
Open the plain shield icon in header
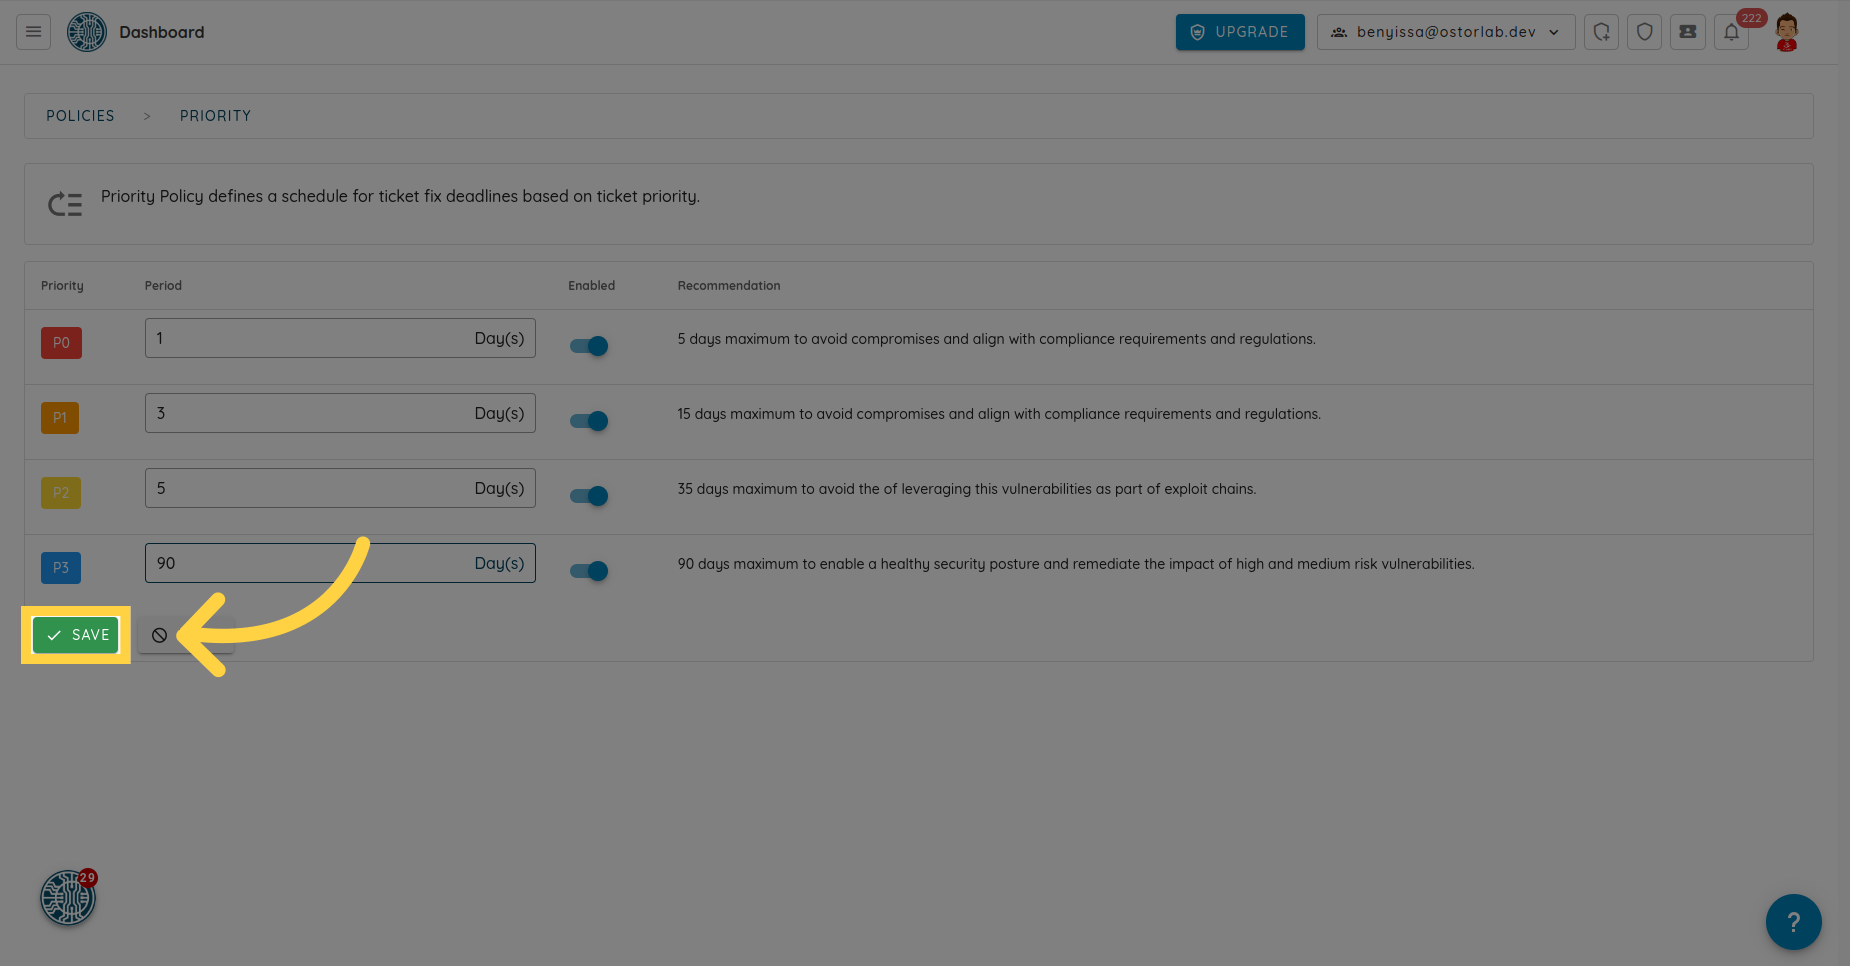[x=1644, y=32]
